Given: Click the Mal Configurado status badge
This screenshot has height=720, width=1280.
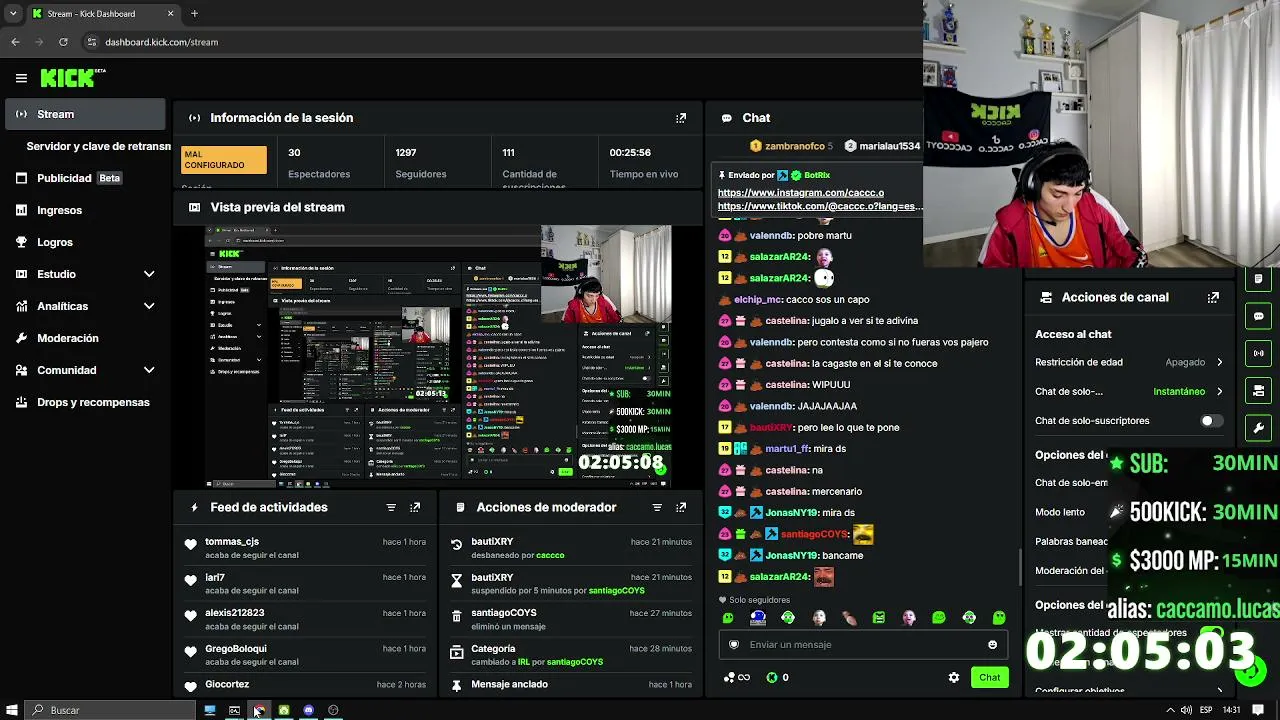Looking at the screenshot, I should [x=224, y=160].
